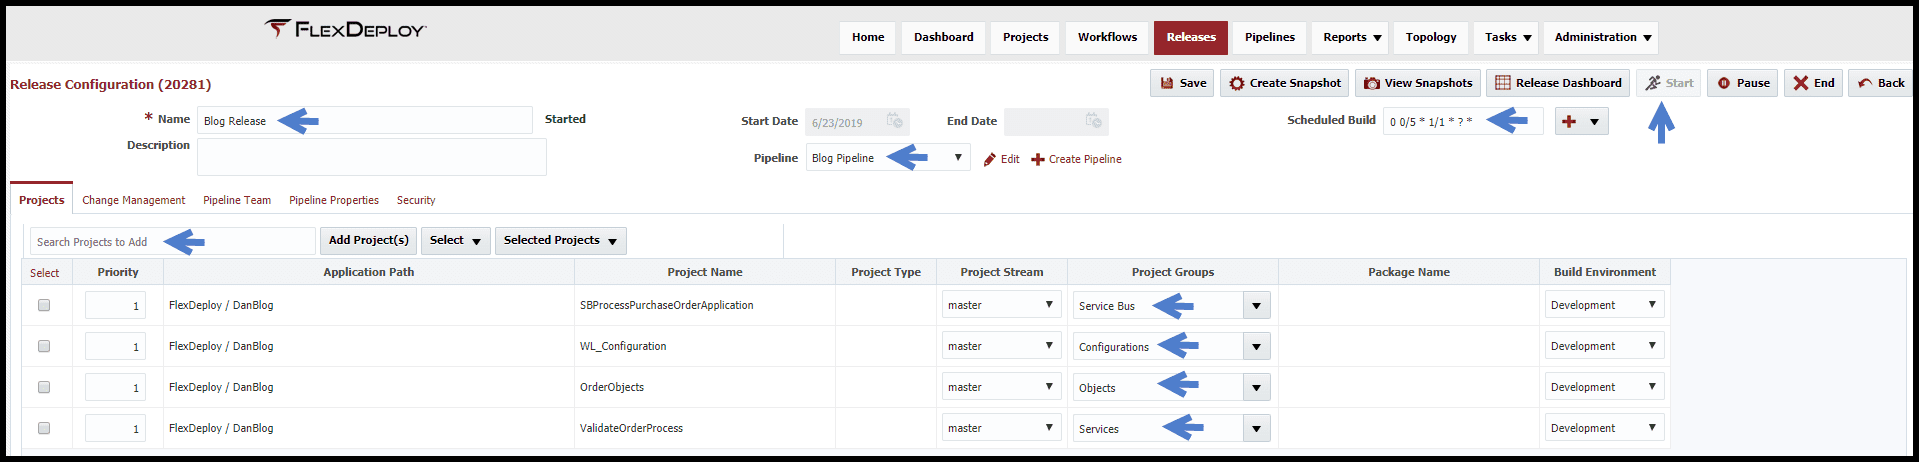
Task: Click the pencil Edit pipeline icon
Action: coord(989,159)
